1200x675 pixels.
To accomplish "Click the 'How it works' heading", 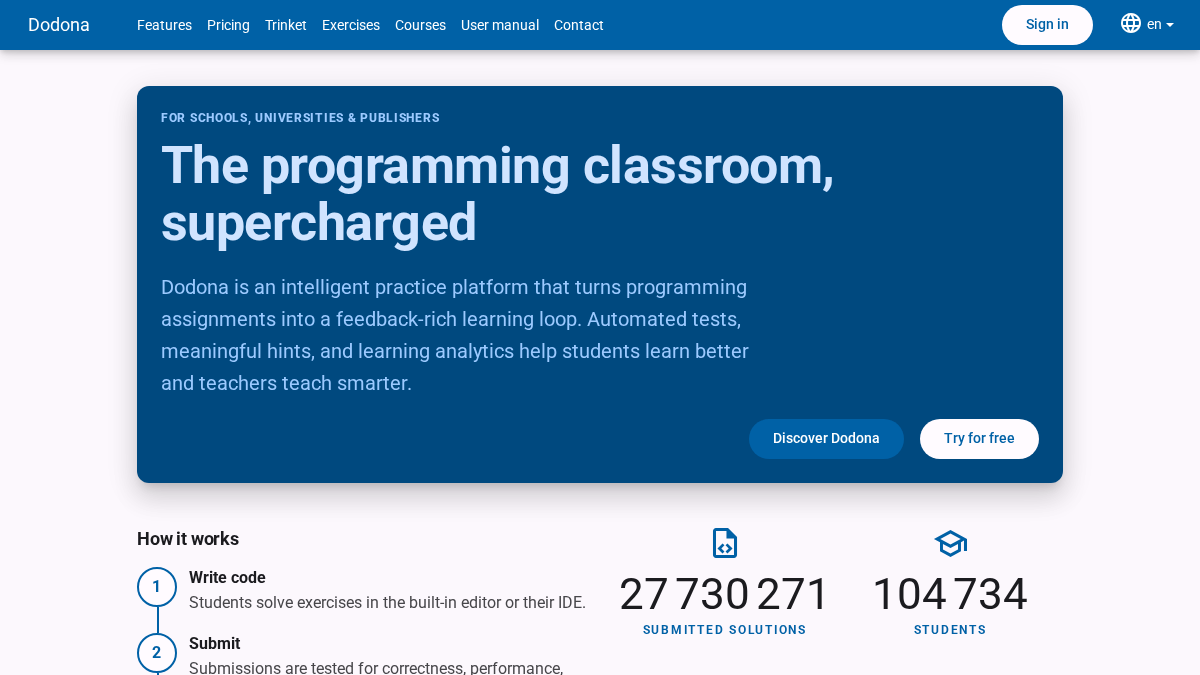I will (x=188, y=539).
